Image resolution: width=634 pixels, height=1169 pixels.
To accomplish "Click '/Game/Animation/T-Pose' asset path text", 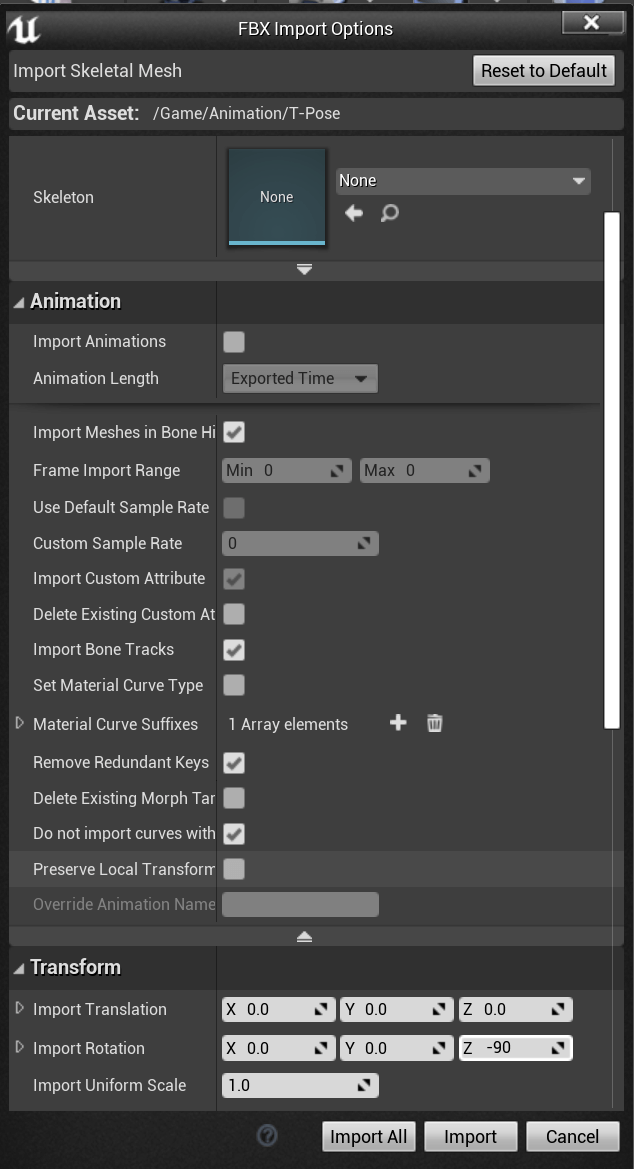I will [x=247, y=113].
